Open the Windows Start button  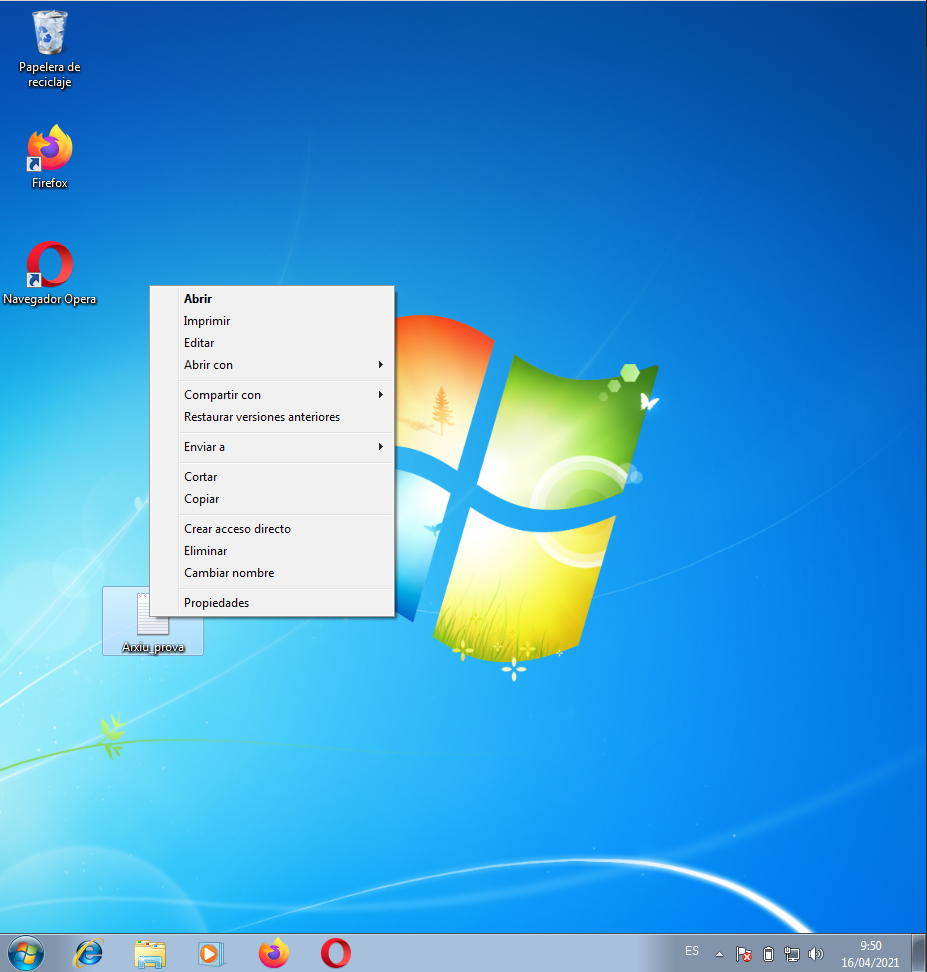25,953
